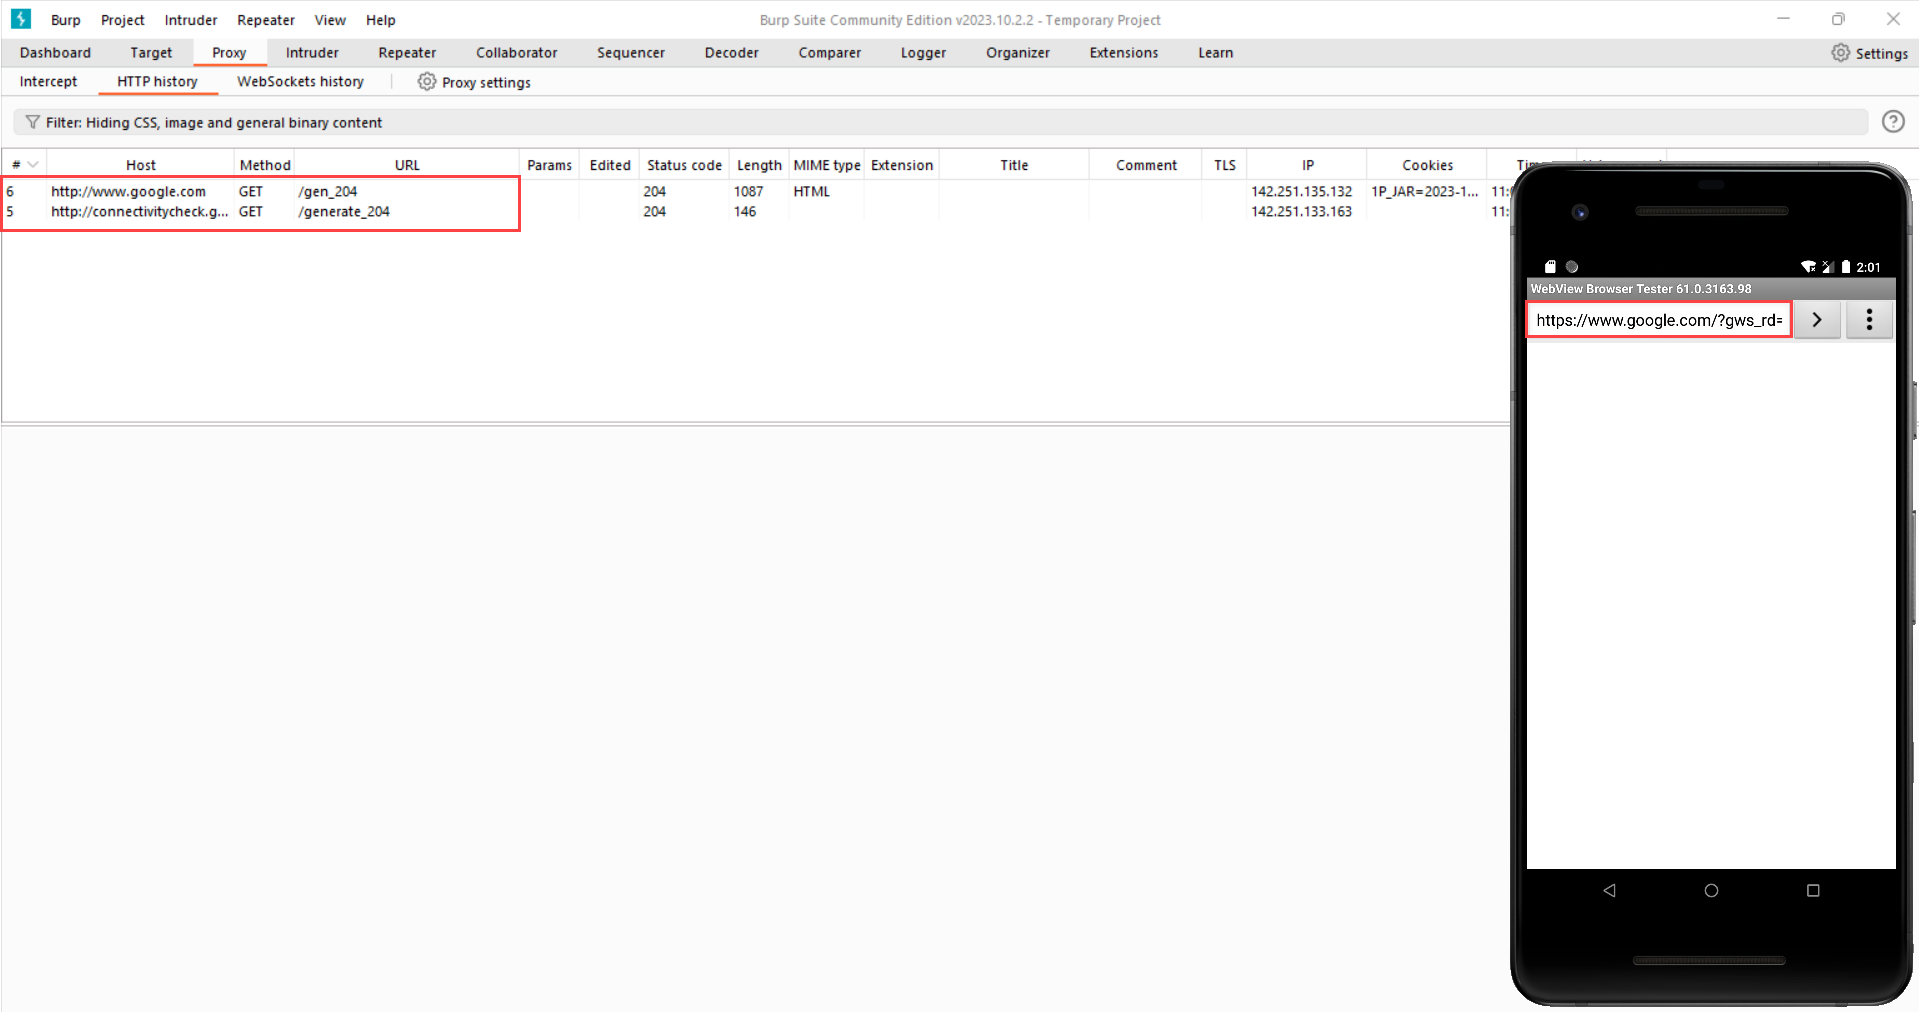
Task: Click the filter funnel icon
Action: 32,122
